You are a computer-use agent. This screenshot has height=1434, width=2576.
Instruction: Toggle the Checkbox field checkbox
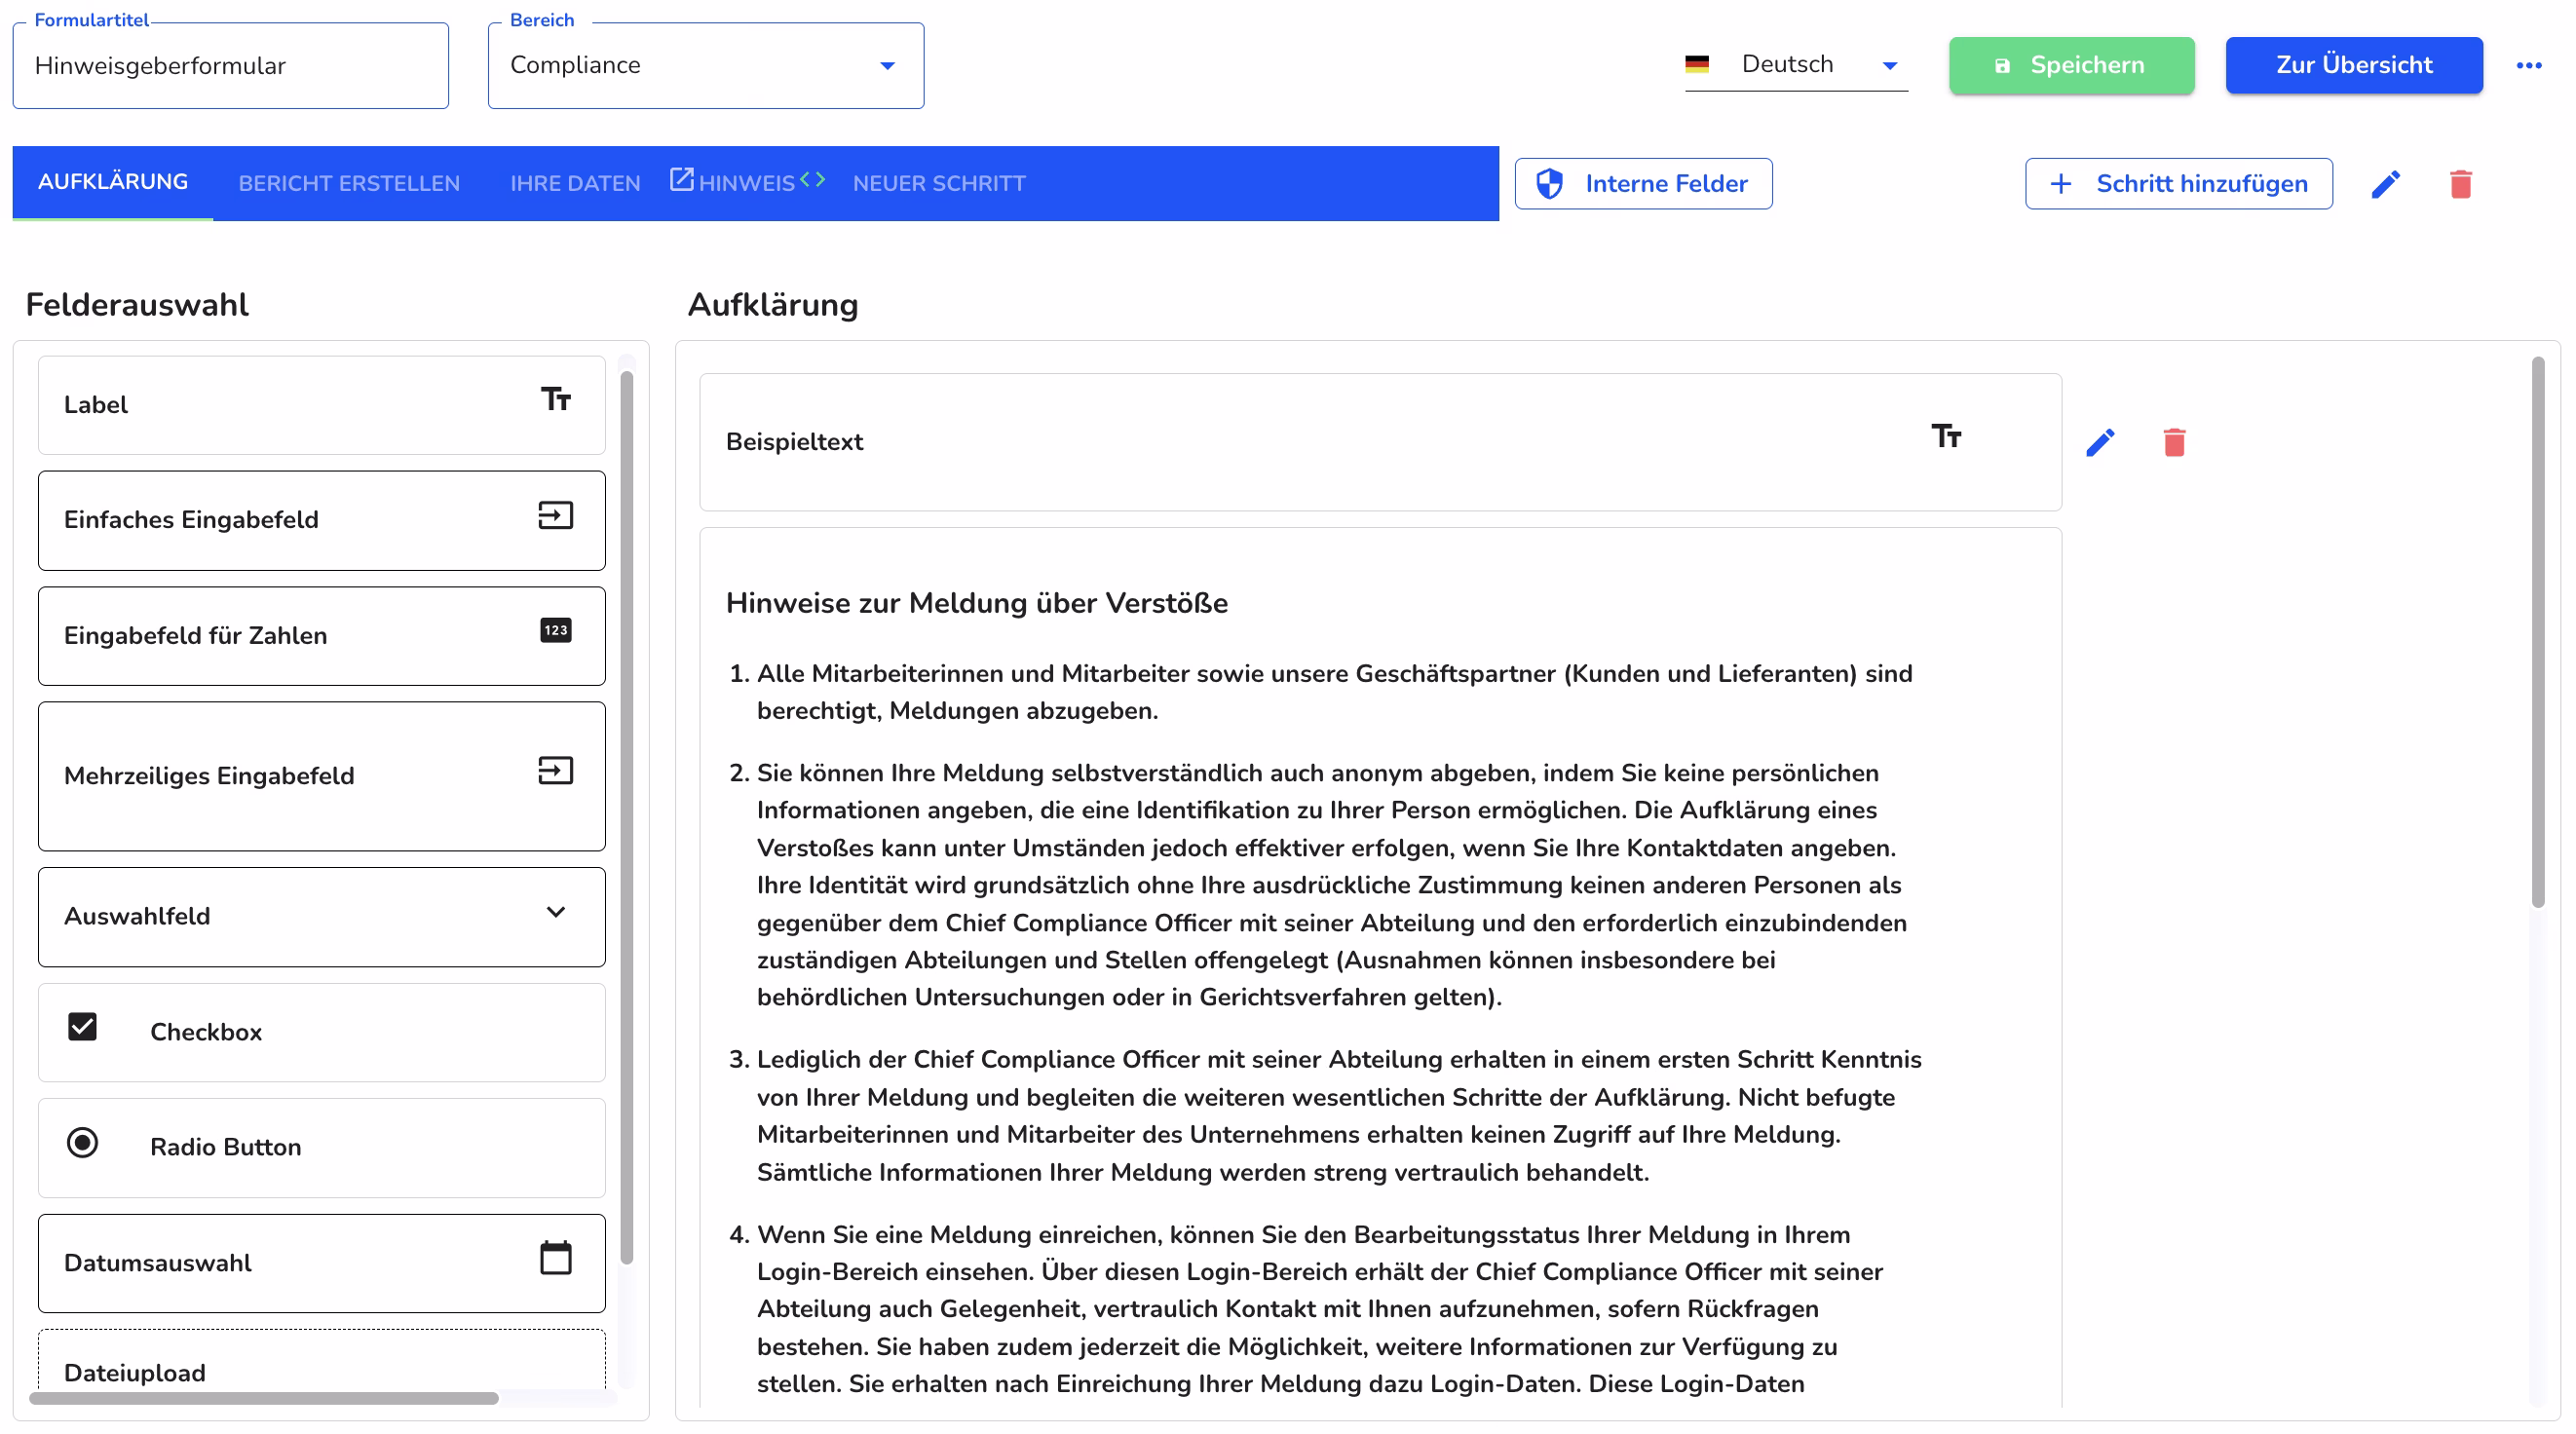point(82,1027)
